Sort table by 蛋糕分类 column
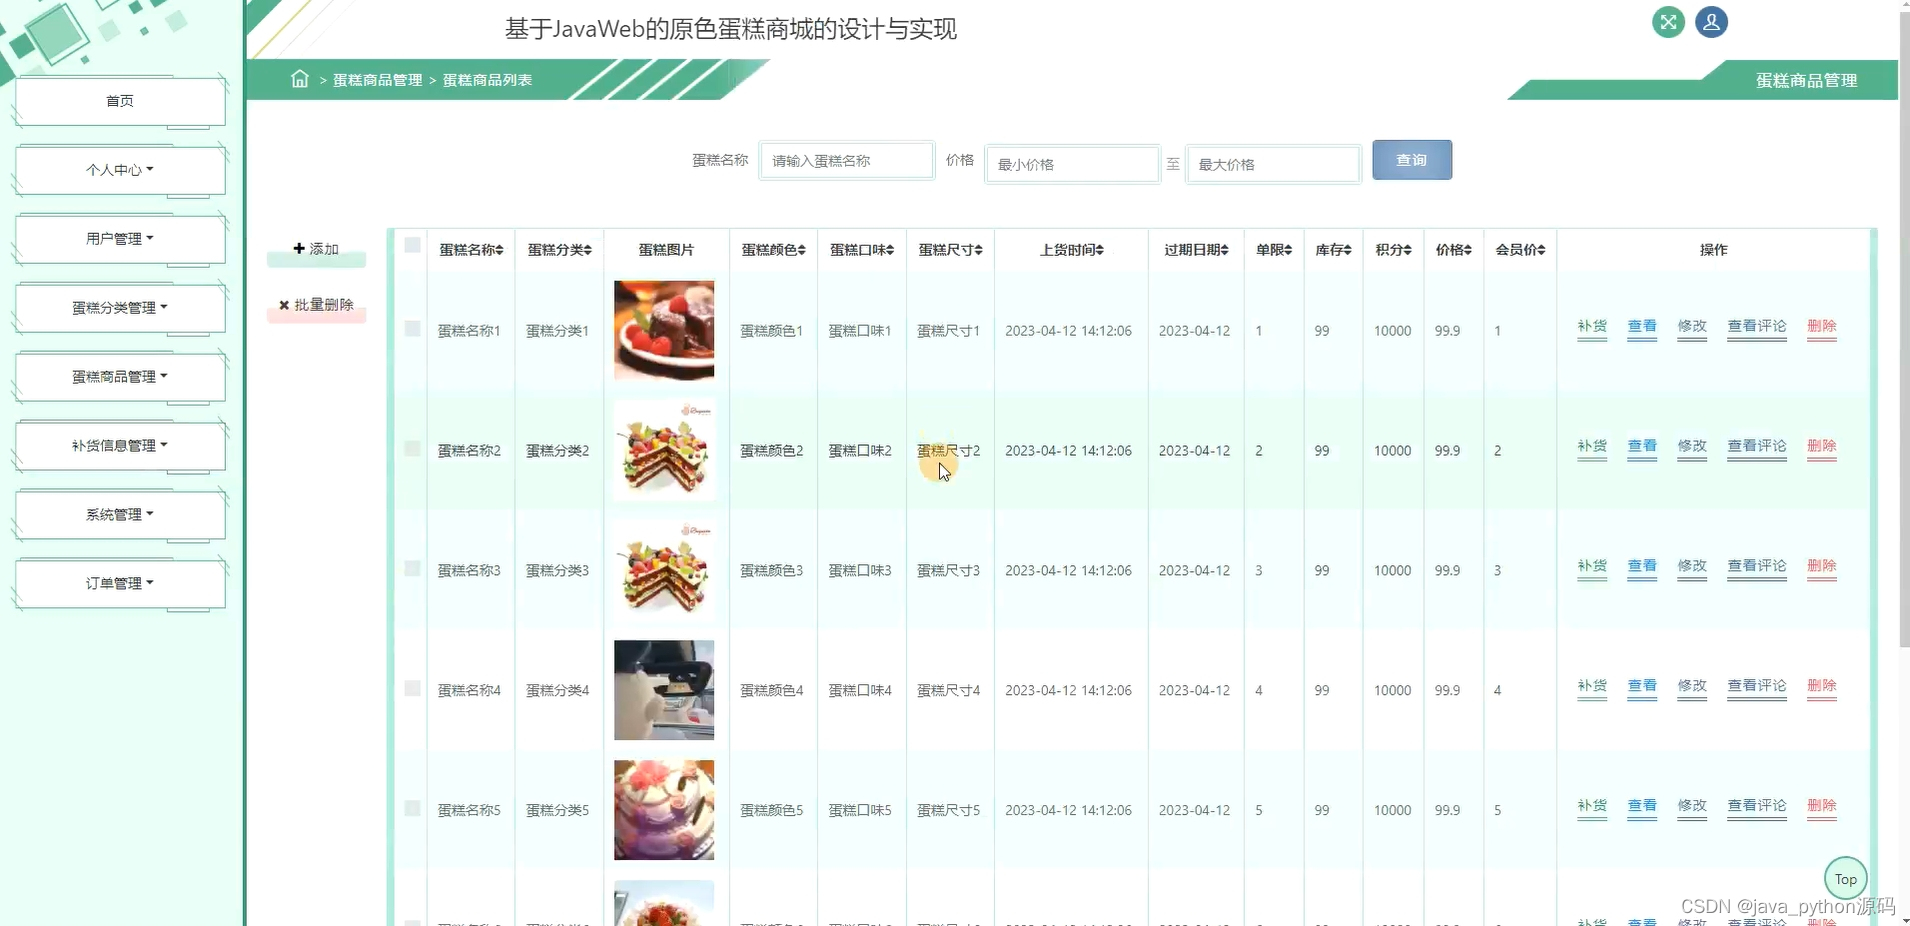 pyautogui.click(x=559, y=250)
